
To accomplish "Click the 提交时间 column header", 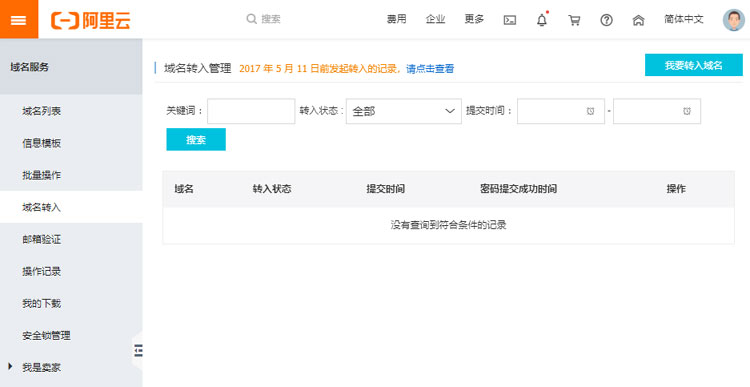I will [386, 189].
